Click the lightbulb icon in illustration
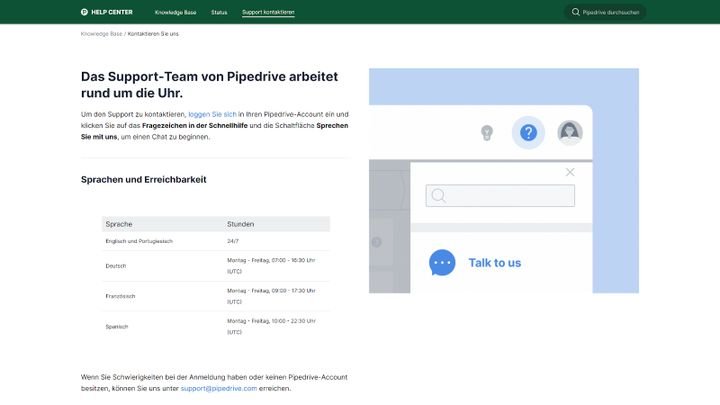This screenshot has width=720, height=405. [487, 133]
